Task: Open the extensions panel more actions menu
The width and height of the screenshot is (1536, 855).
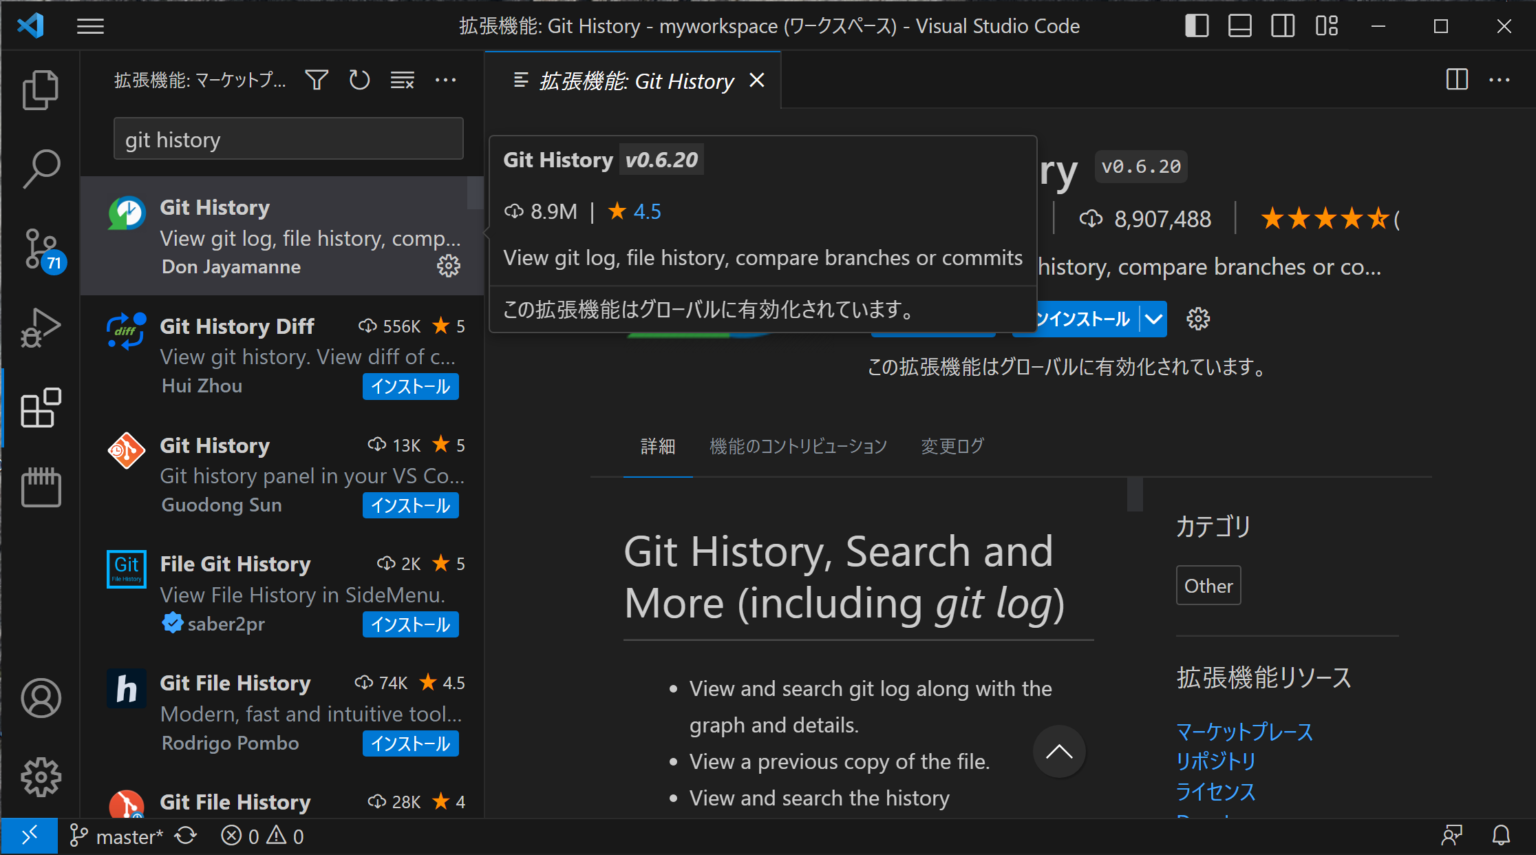Action: (445, 79)
